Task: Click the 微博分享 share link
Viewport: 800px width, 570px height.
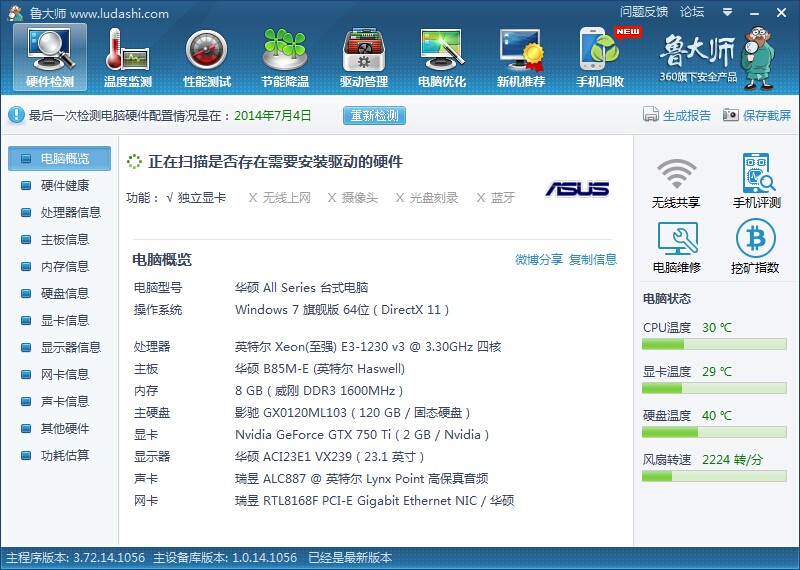Action: click(x=539, y=260)
